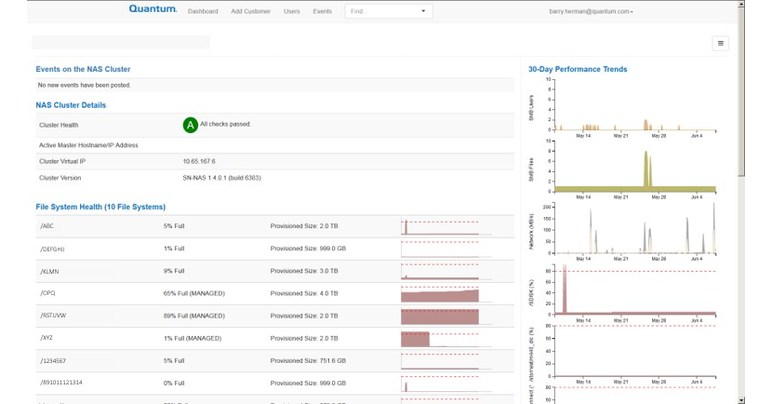Image resolution: width=772 pixels, height=404 pixels.
Task: Open the Events nav item
Action: coord(322,11)
